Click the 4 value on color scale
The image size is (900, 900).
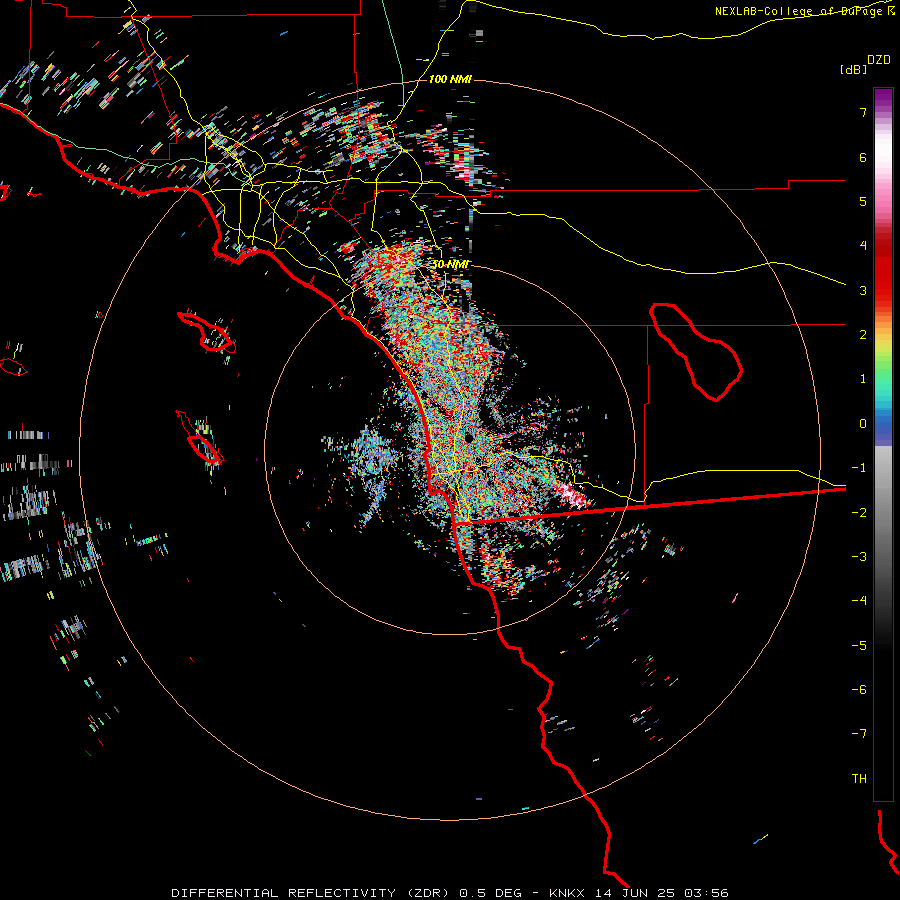pos(863,246)
